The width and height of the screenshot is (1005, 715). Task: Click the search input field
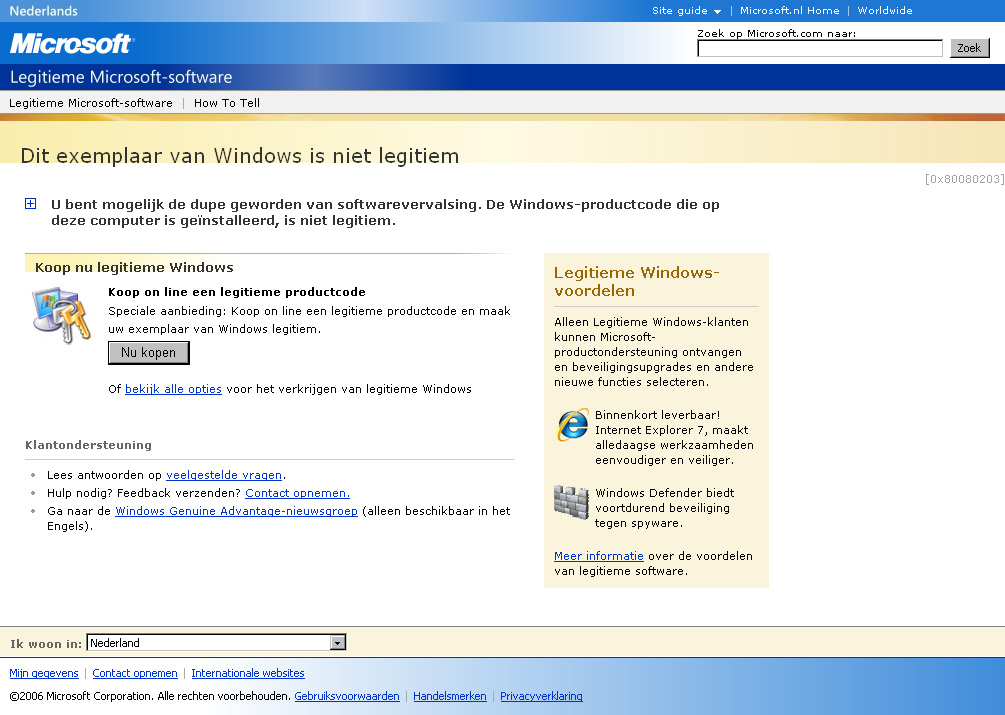(x=820, y=48)
